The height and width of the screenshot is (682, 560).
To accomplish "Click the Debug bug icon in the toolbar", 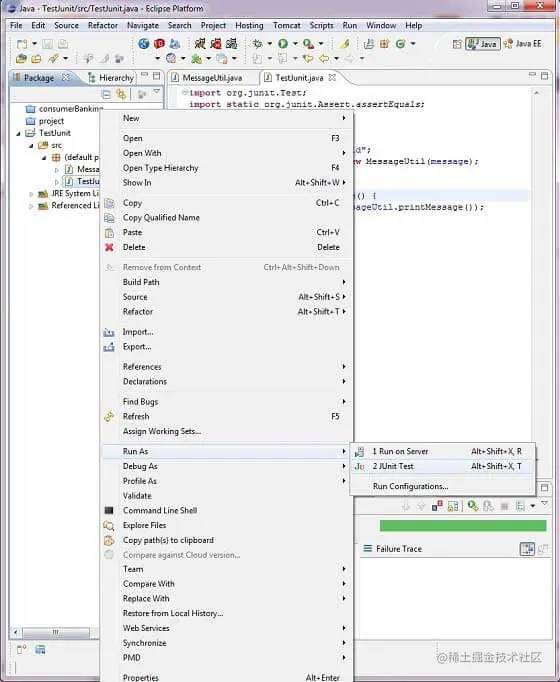I will tap(257, 43).
